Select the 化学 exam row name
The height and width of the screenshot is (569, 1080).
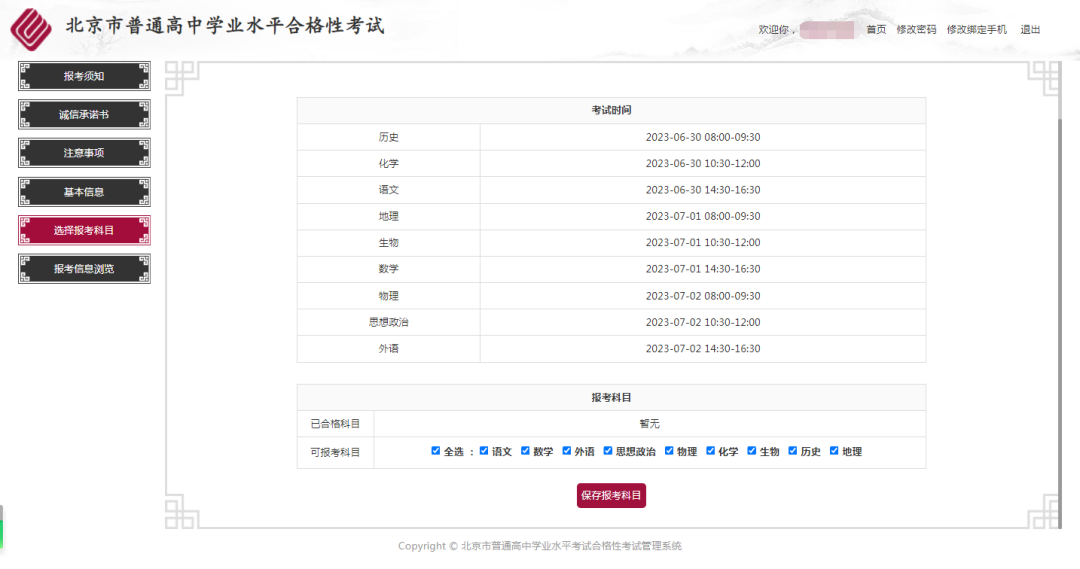pyautogui.click(x=388, y=163)
